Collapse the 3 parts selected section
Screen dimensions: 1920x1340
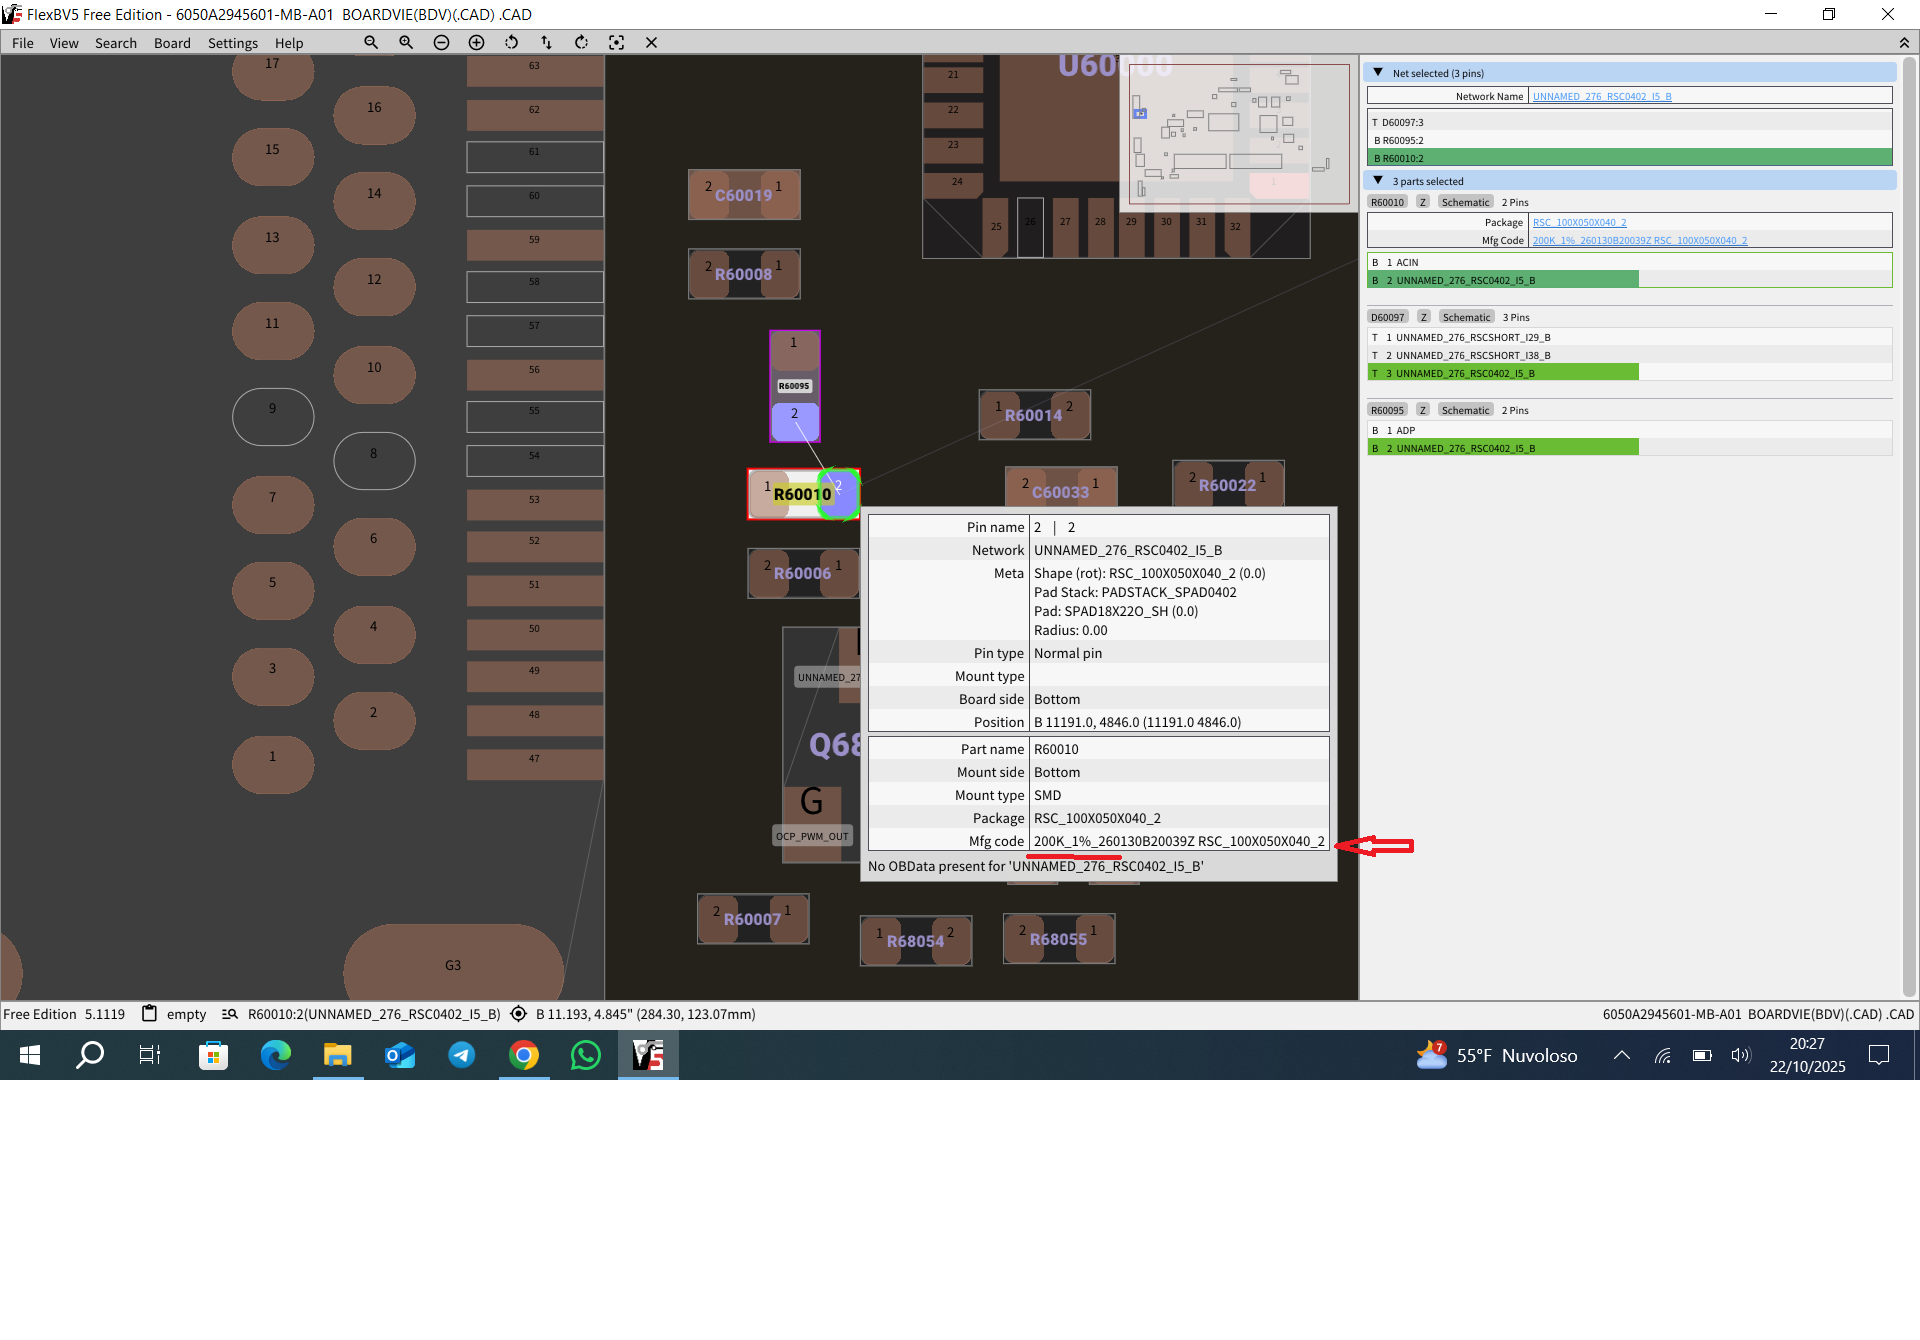pyautogui.click(x=1378, y=181)
